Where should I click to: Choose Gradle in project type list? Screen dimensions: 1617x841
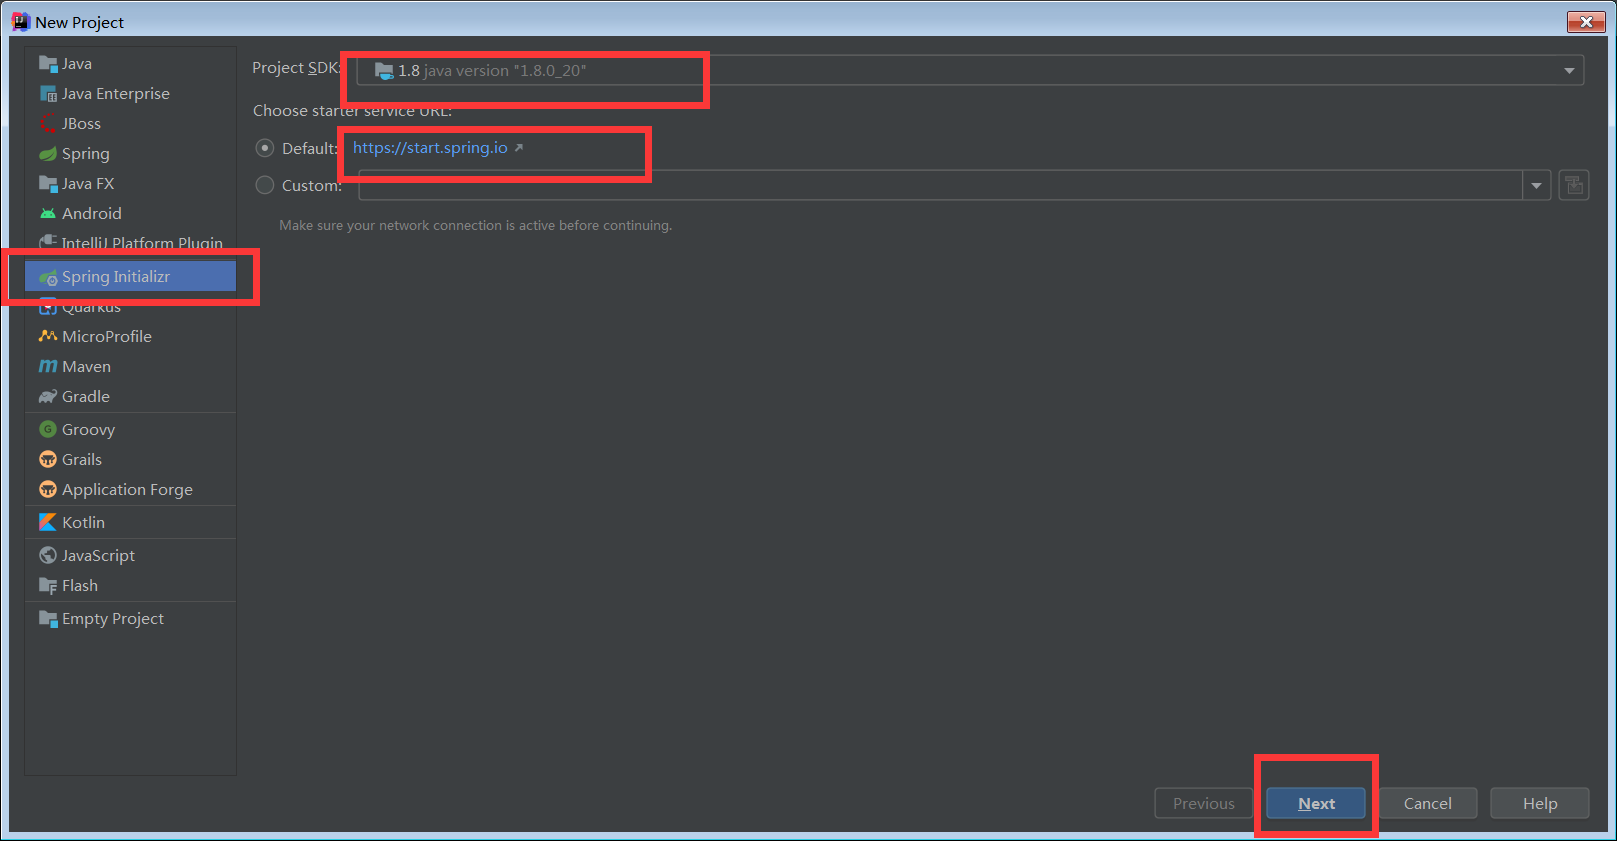[130, 397]
